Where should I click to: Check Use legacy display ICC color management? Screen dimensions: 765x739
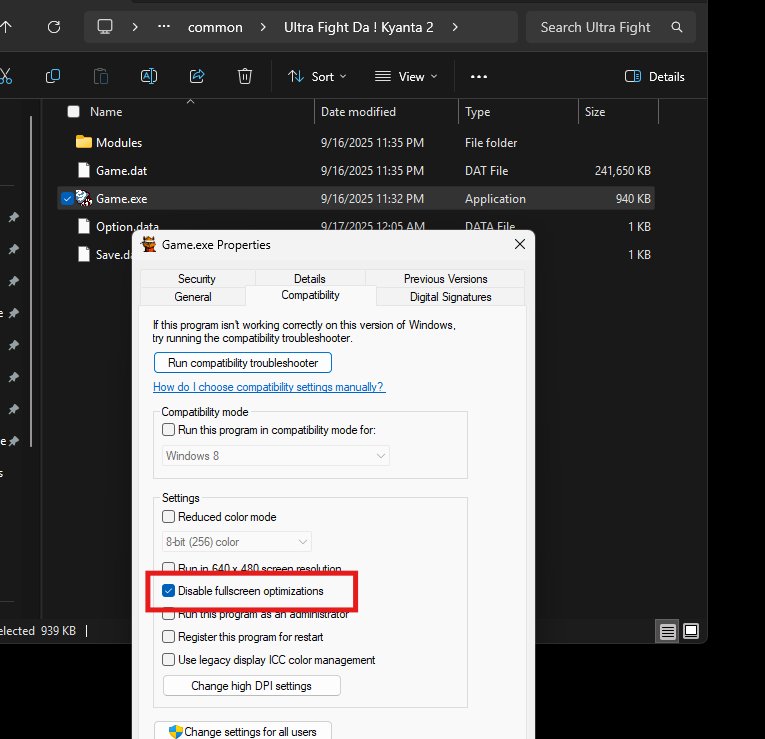click(x=168, y=659)
